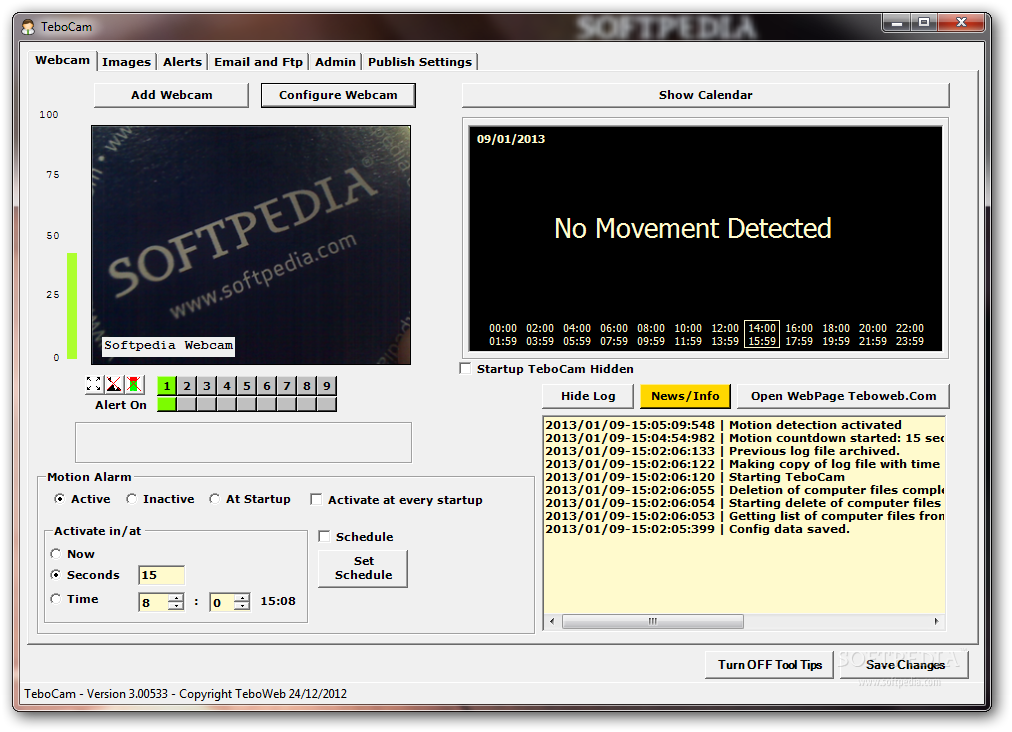Open the Alerts tab
The image size is (1012, 732).
pyautogui.click(x=182, y=62)
